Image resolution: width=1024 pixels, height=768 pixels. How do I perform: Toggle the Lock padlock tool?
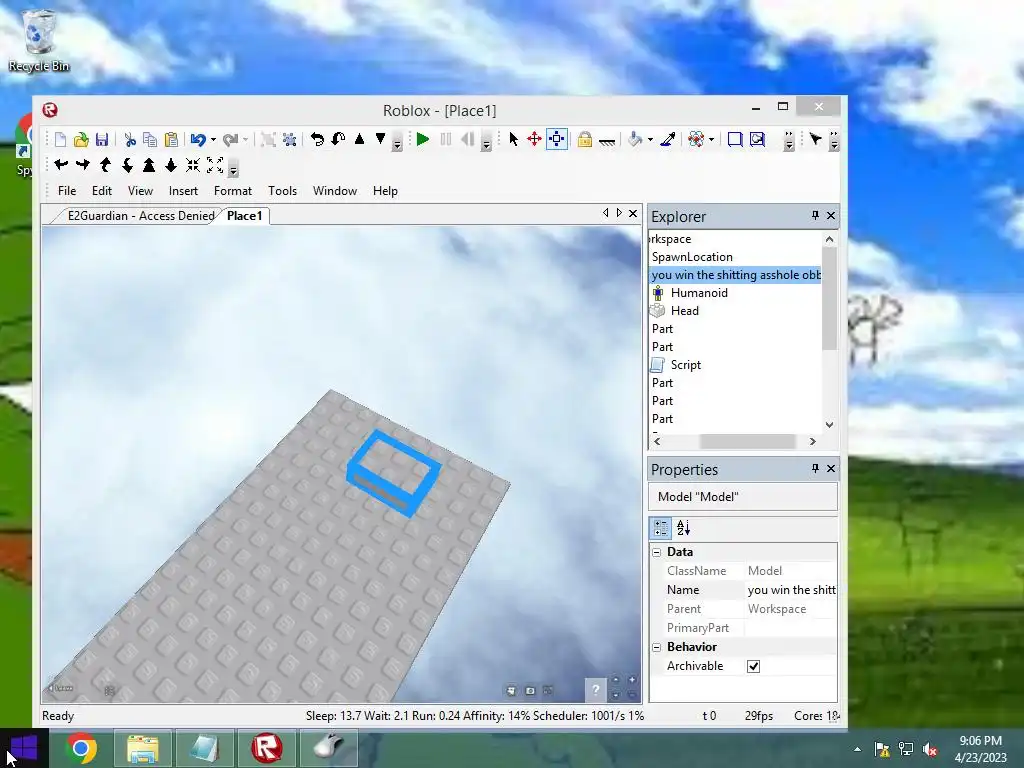click(584, 139)
